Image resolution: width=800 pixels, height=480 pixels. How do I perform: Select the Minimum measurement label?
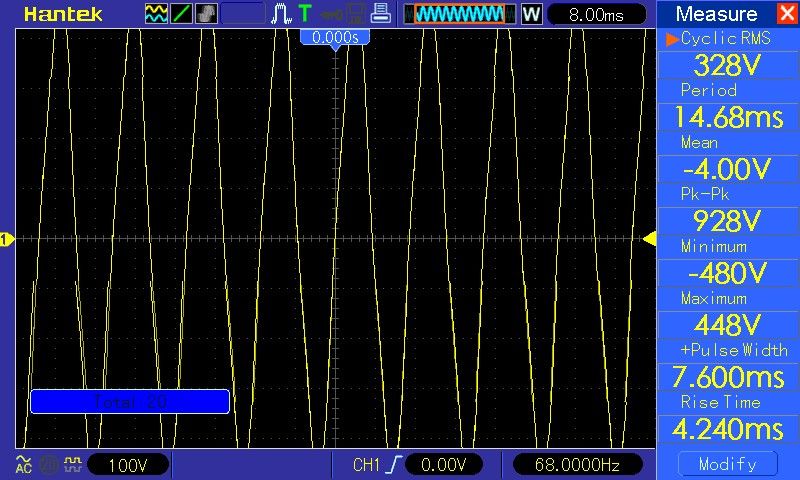coord(714,246)
